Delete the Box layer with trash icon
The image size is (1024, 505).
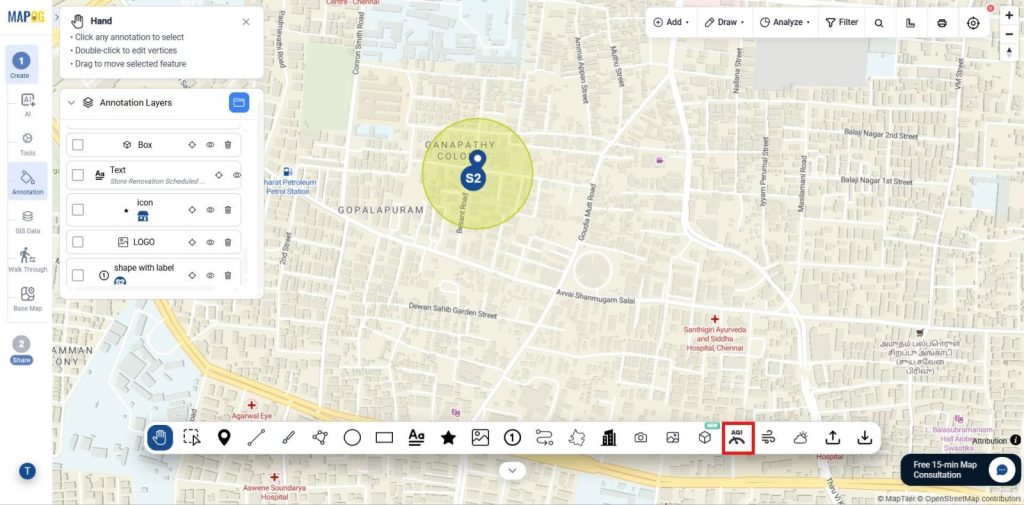[228, 145]
